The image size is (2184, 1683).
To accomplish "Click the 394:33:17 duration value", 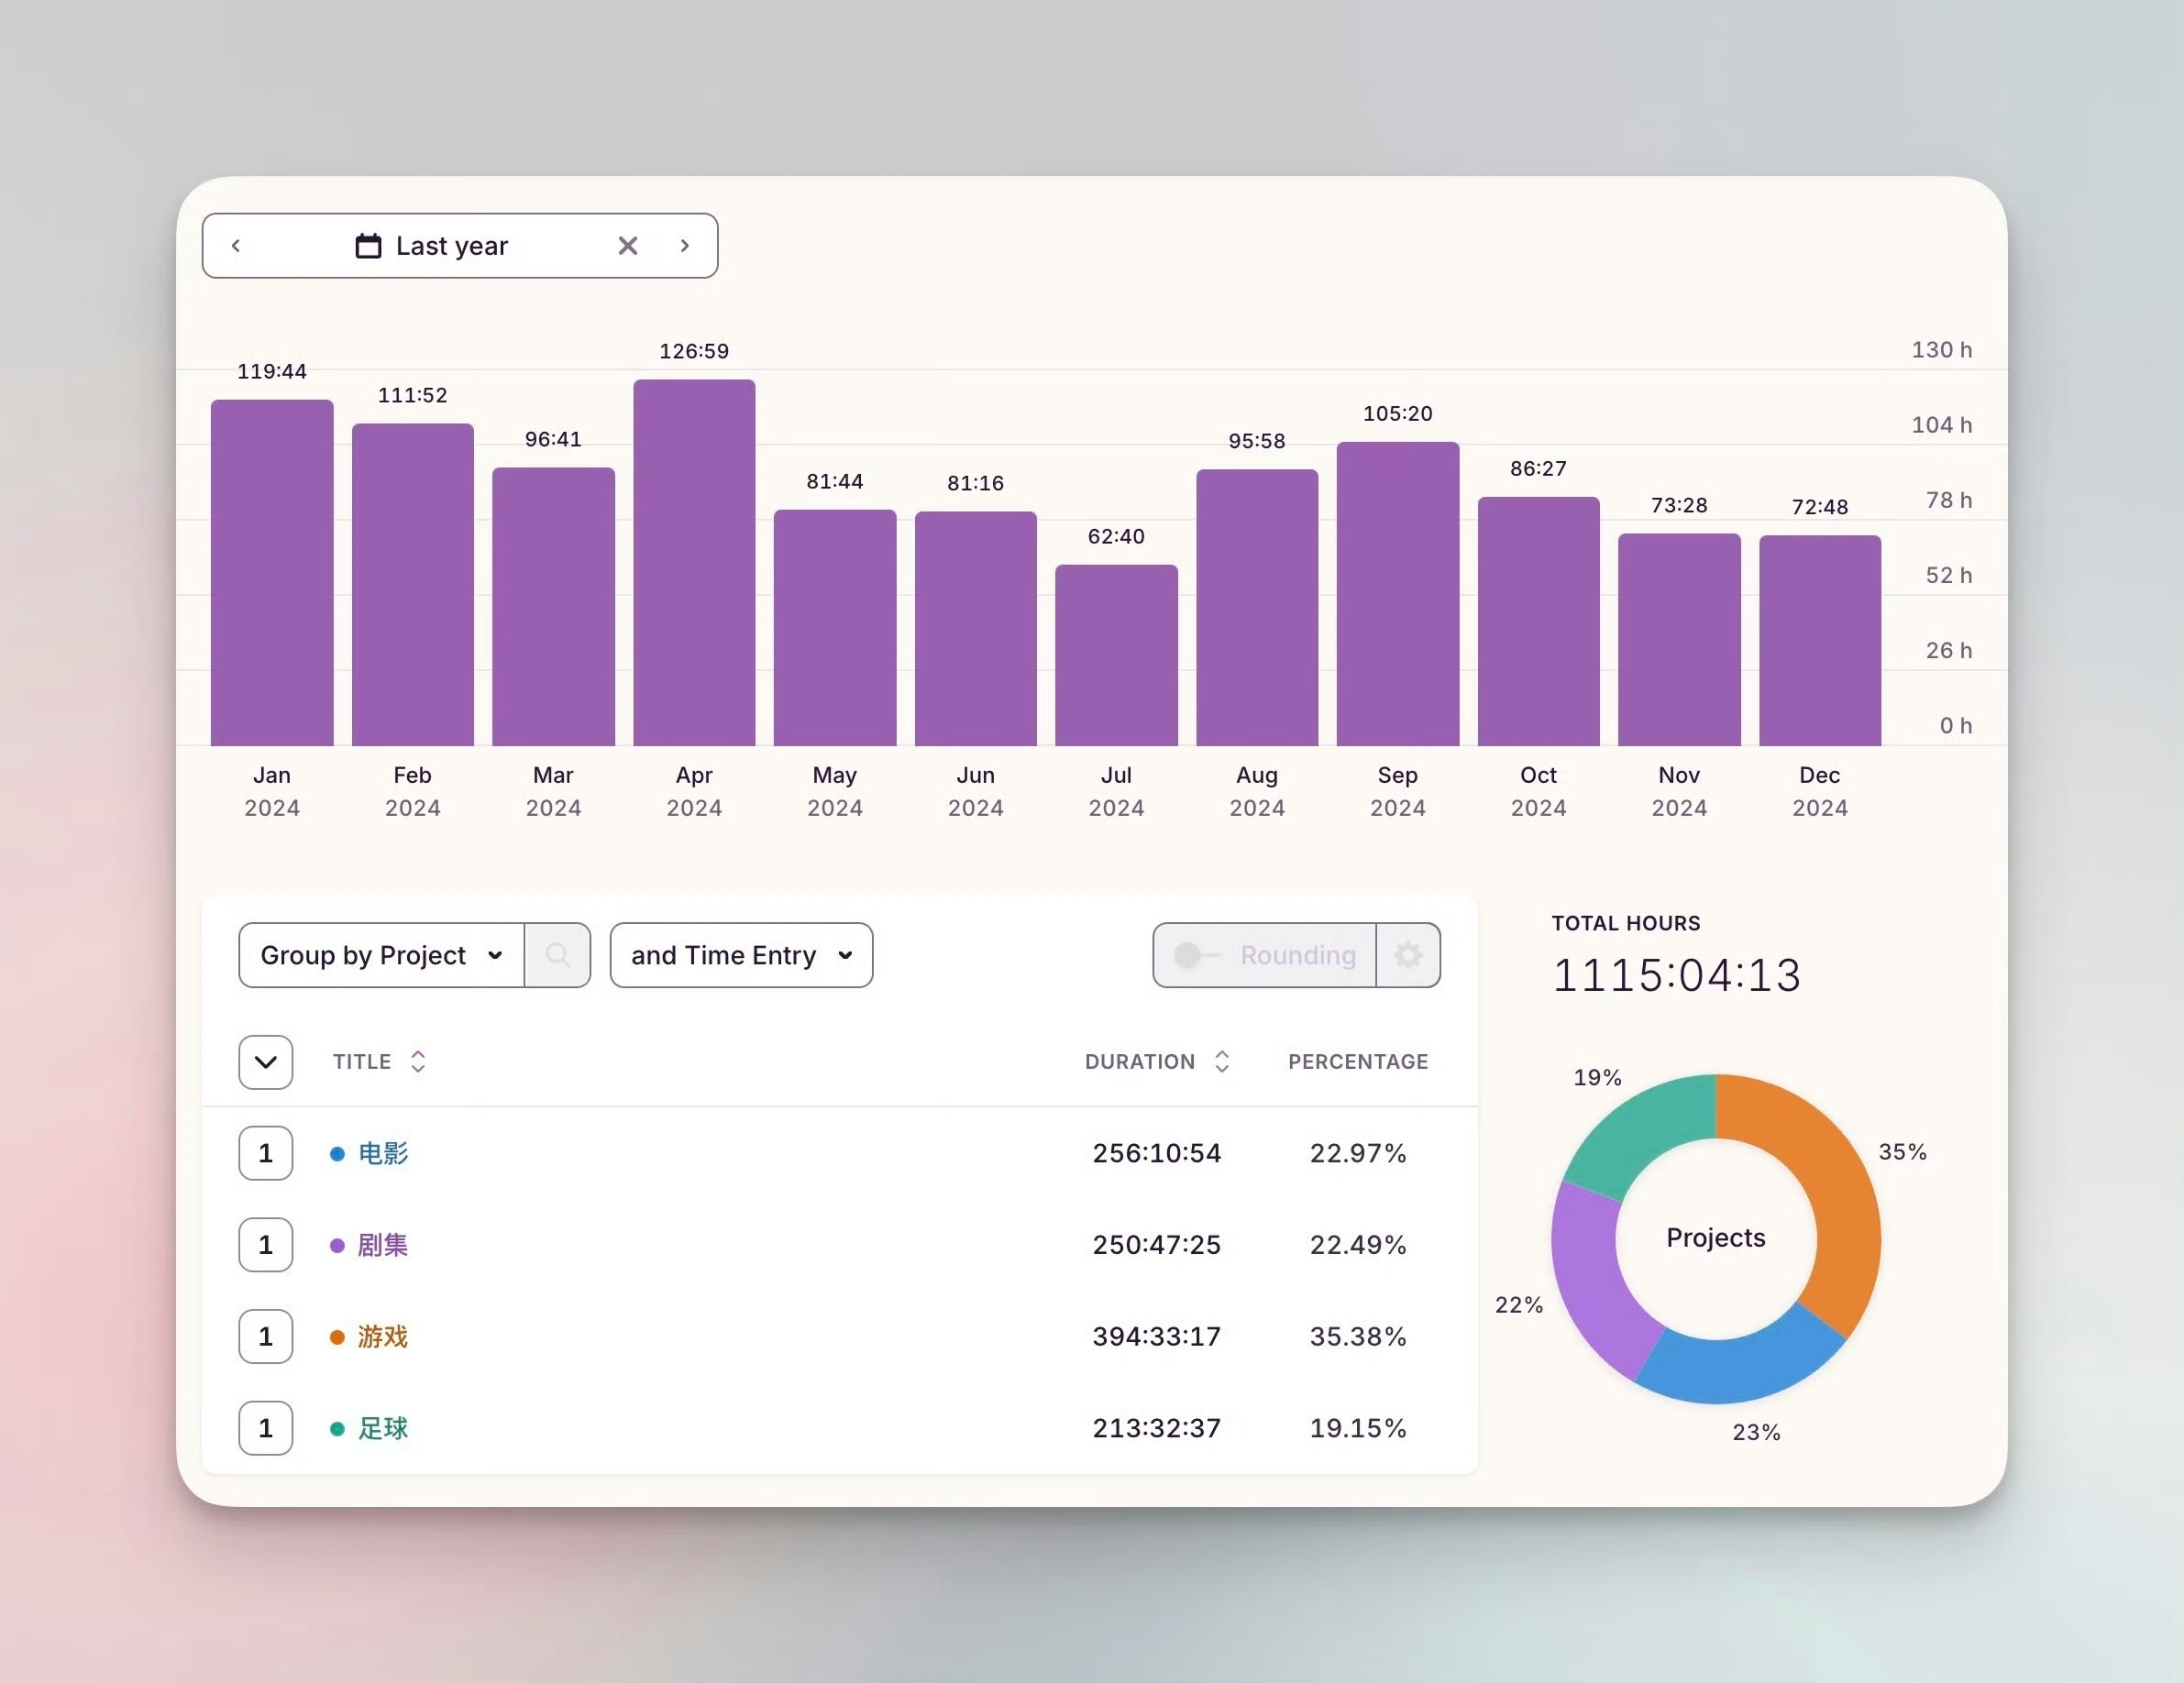I will (1157, 1337).
